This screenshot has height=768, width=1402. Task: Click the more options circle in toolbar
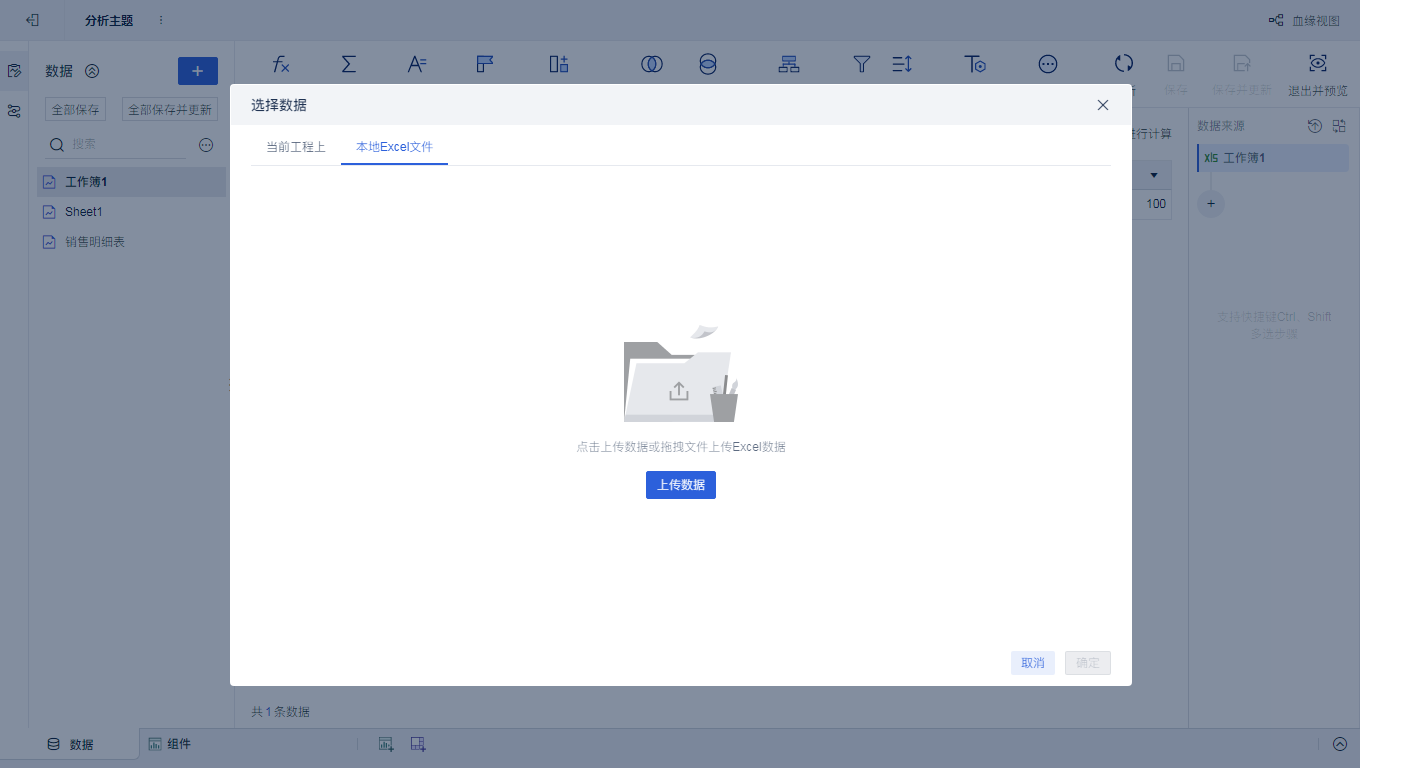pyautogui.click(x=1048, y=64)
